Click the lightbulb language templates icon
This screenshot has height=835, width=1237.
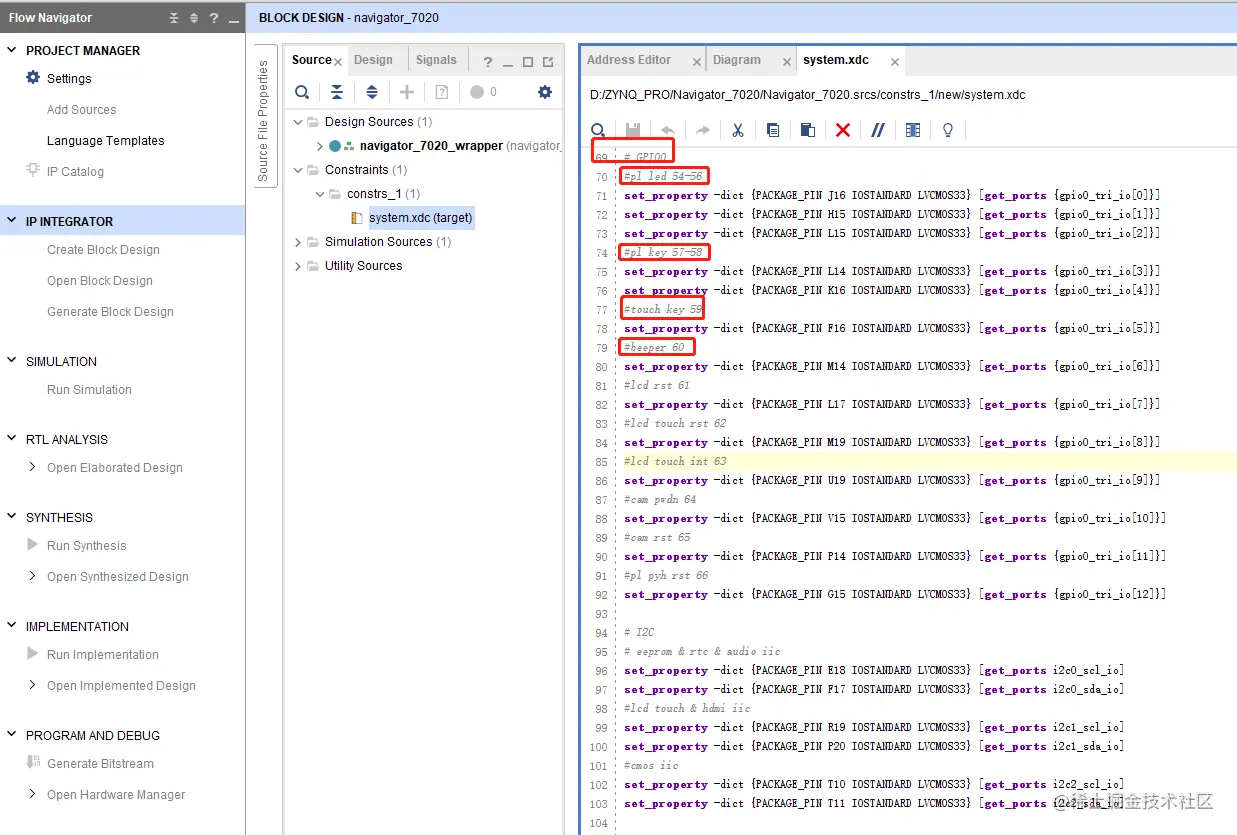[x=947, y=130]
